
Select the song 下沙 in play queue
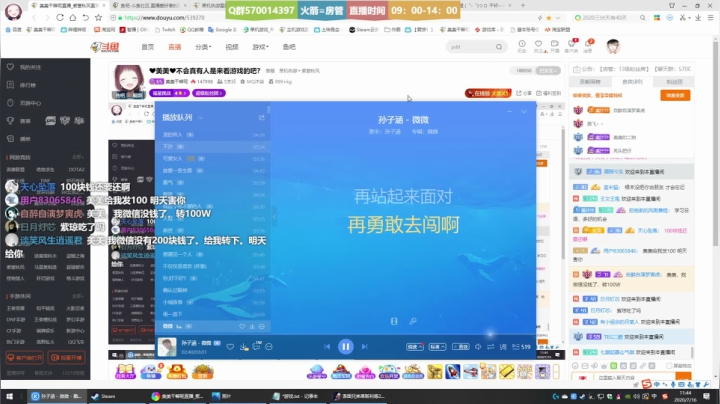pyautogui.click(x=212, y=146)
